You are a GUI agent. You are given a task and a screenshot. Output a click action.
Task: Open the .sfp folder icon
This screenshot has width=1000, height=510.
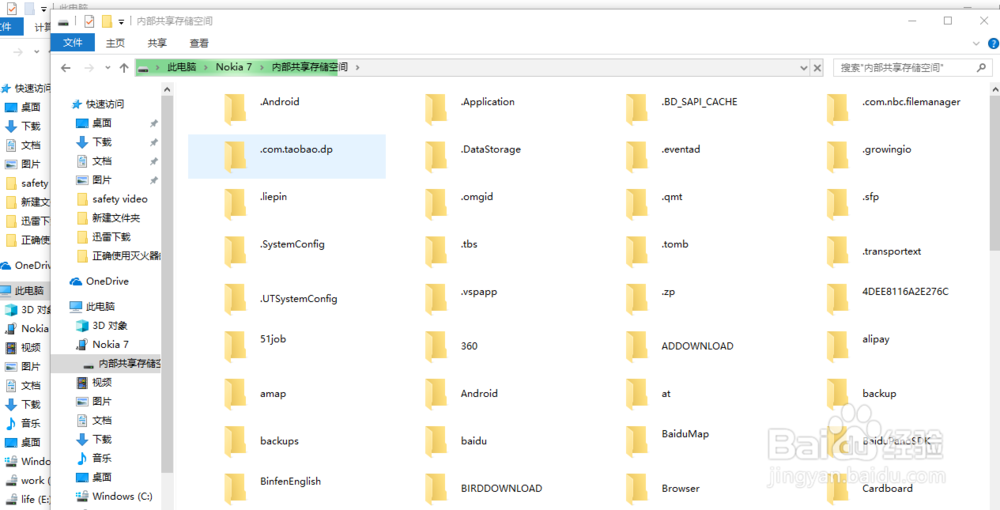pyautogui.click(x=837, y=204)
